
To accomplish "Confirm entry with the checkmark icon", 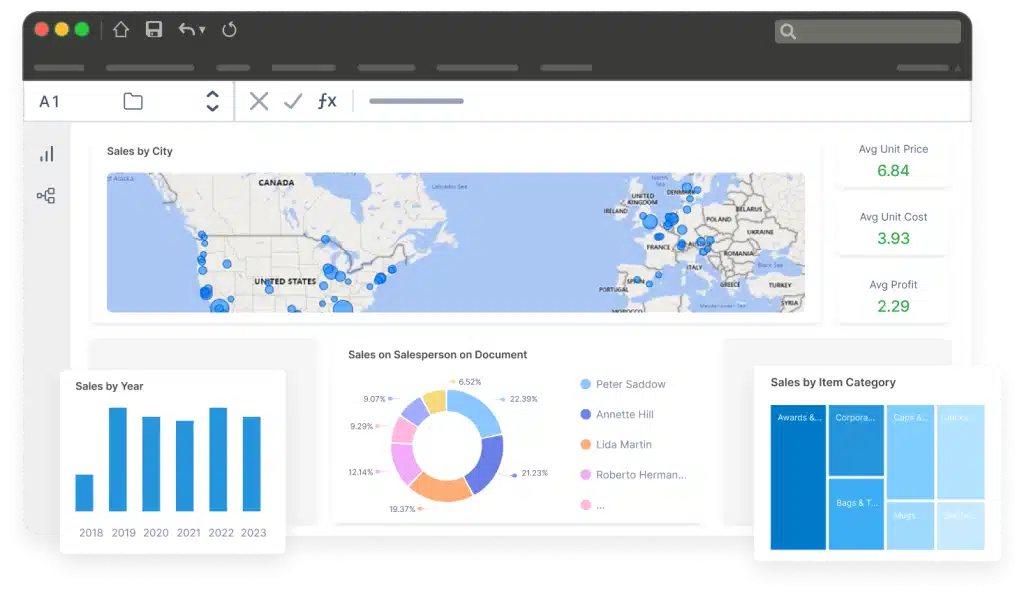I will point(293,101).
